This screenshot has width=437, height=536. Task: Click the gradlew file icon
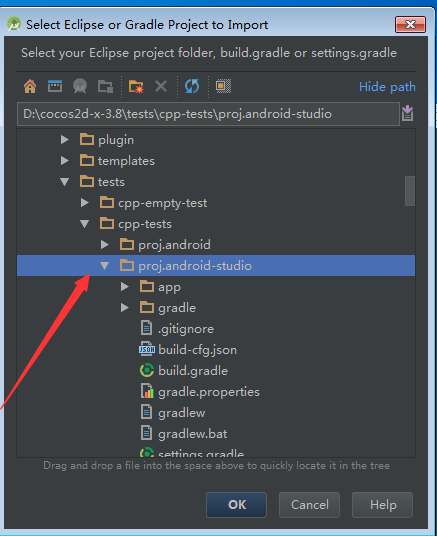tap(146, 412)
